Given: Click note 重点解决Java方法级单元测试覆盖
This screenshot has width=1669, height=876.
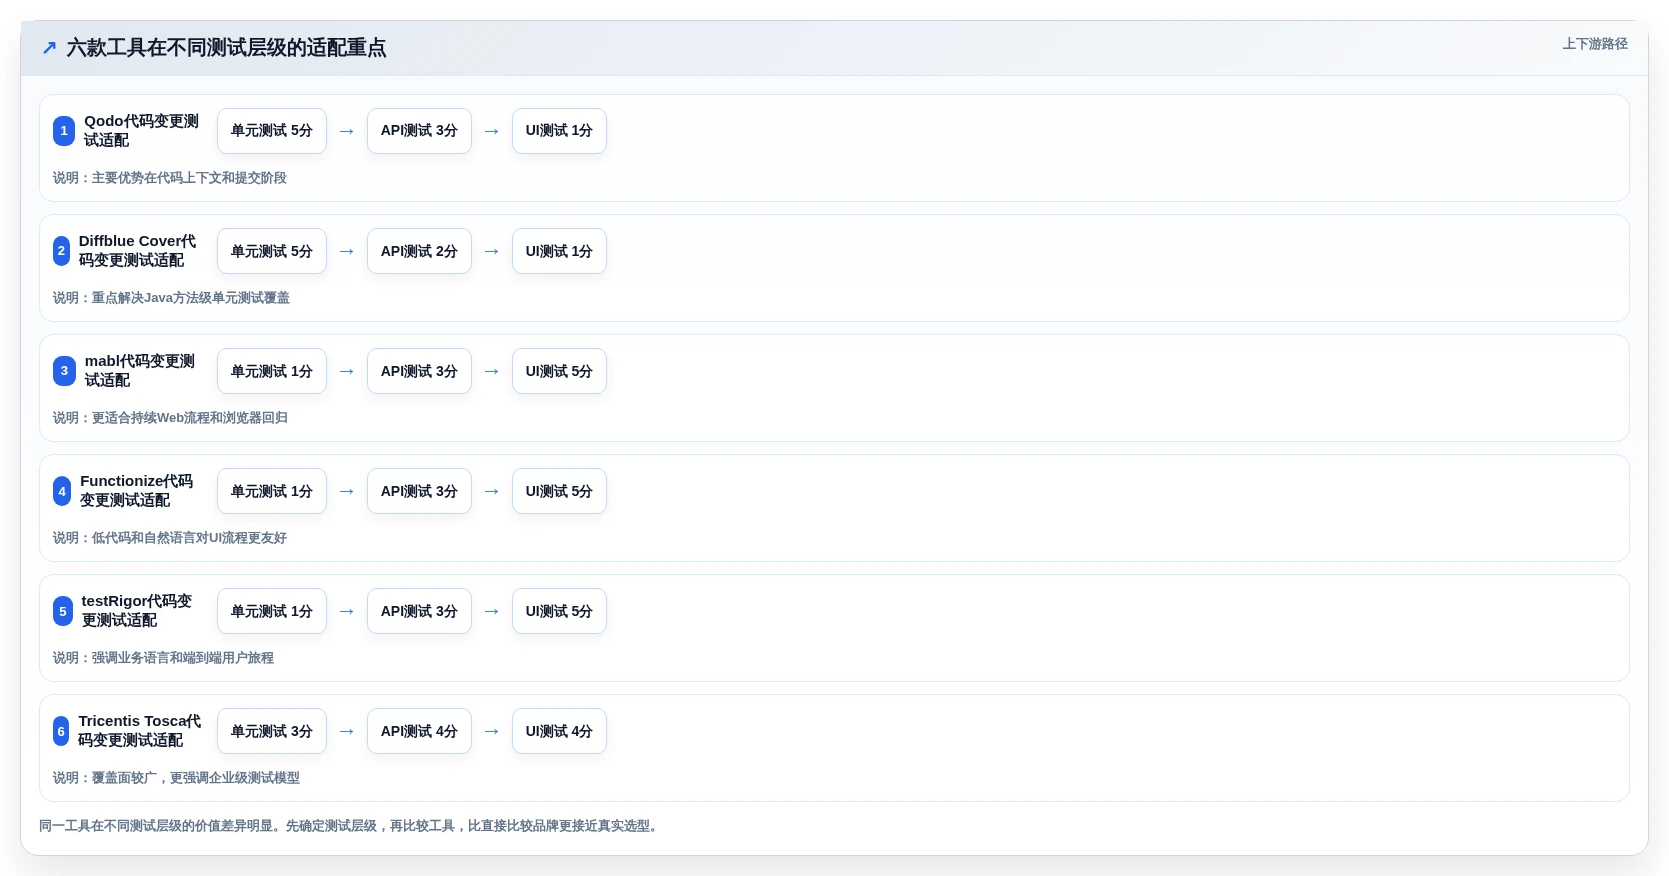Looking at the screenshot, I should pyautogui.click(x=191, y=298).
